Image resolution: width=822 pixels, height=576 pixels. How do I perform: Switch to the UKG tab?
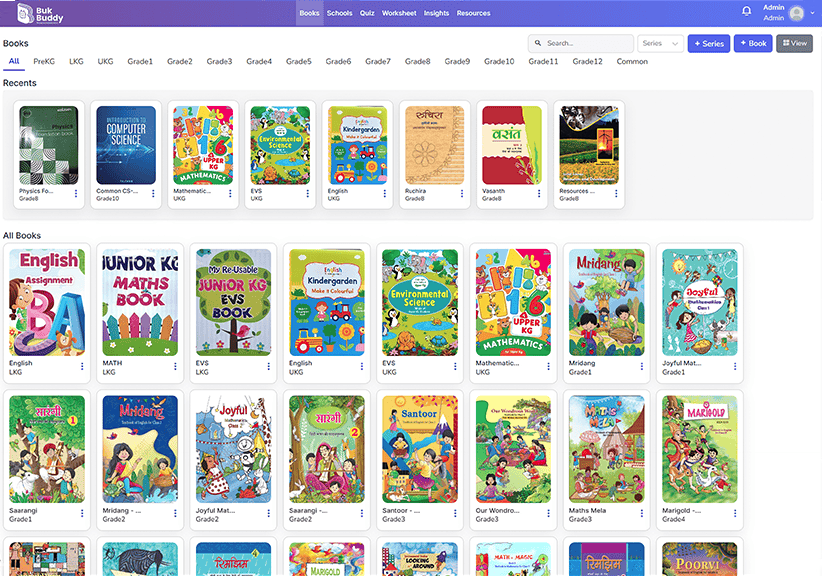105,61
